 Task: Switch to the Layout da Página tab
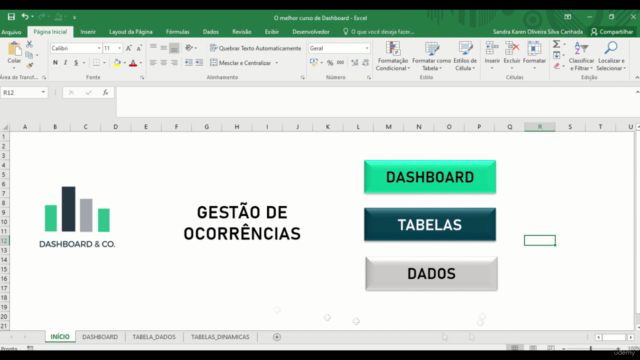click(x=131, y=32)
